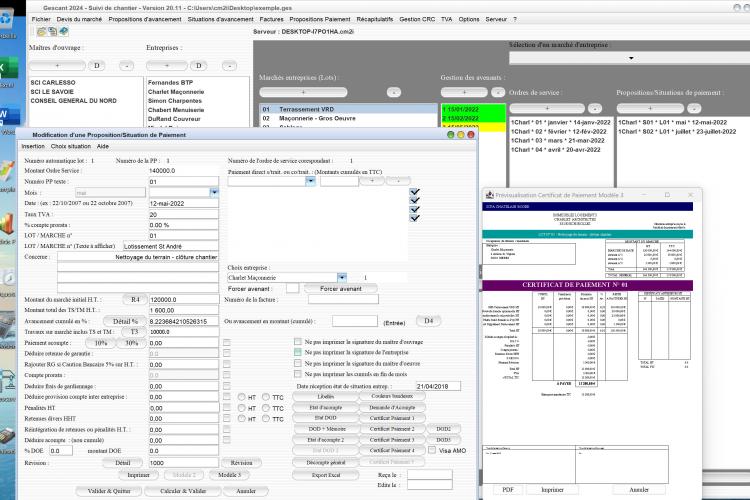Click Imprimer in the Prévisualisation window
750x500 pixels.
[552, 489]
